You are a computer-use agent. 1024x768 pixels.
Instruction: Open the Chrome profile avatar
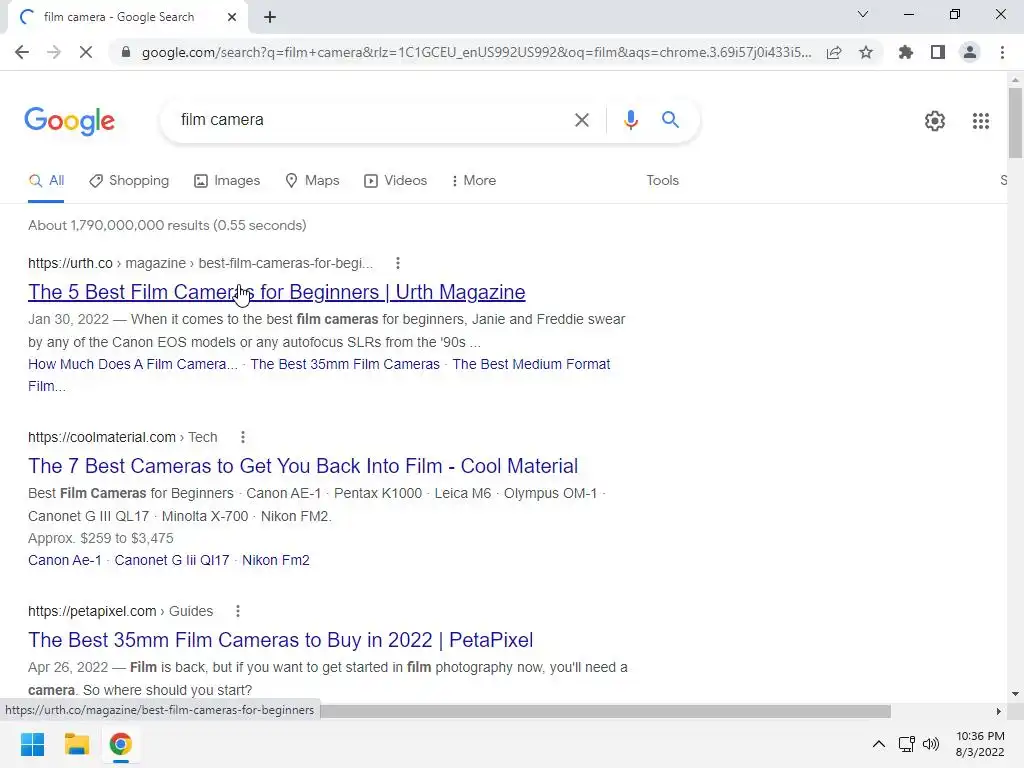970,52
